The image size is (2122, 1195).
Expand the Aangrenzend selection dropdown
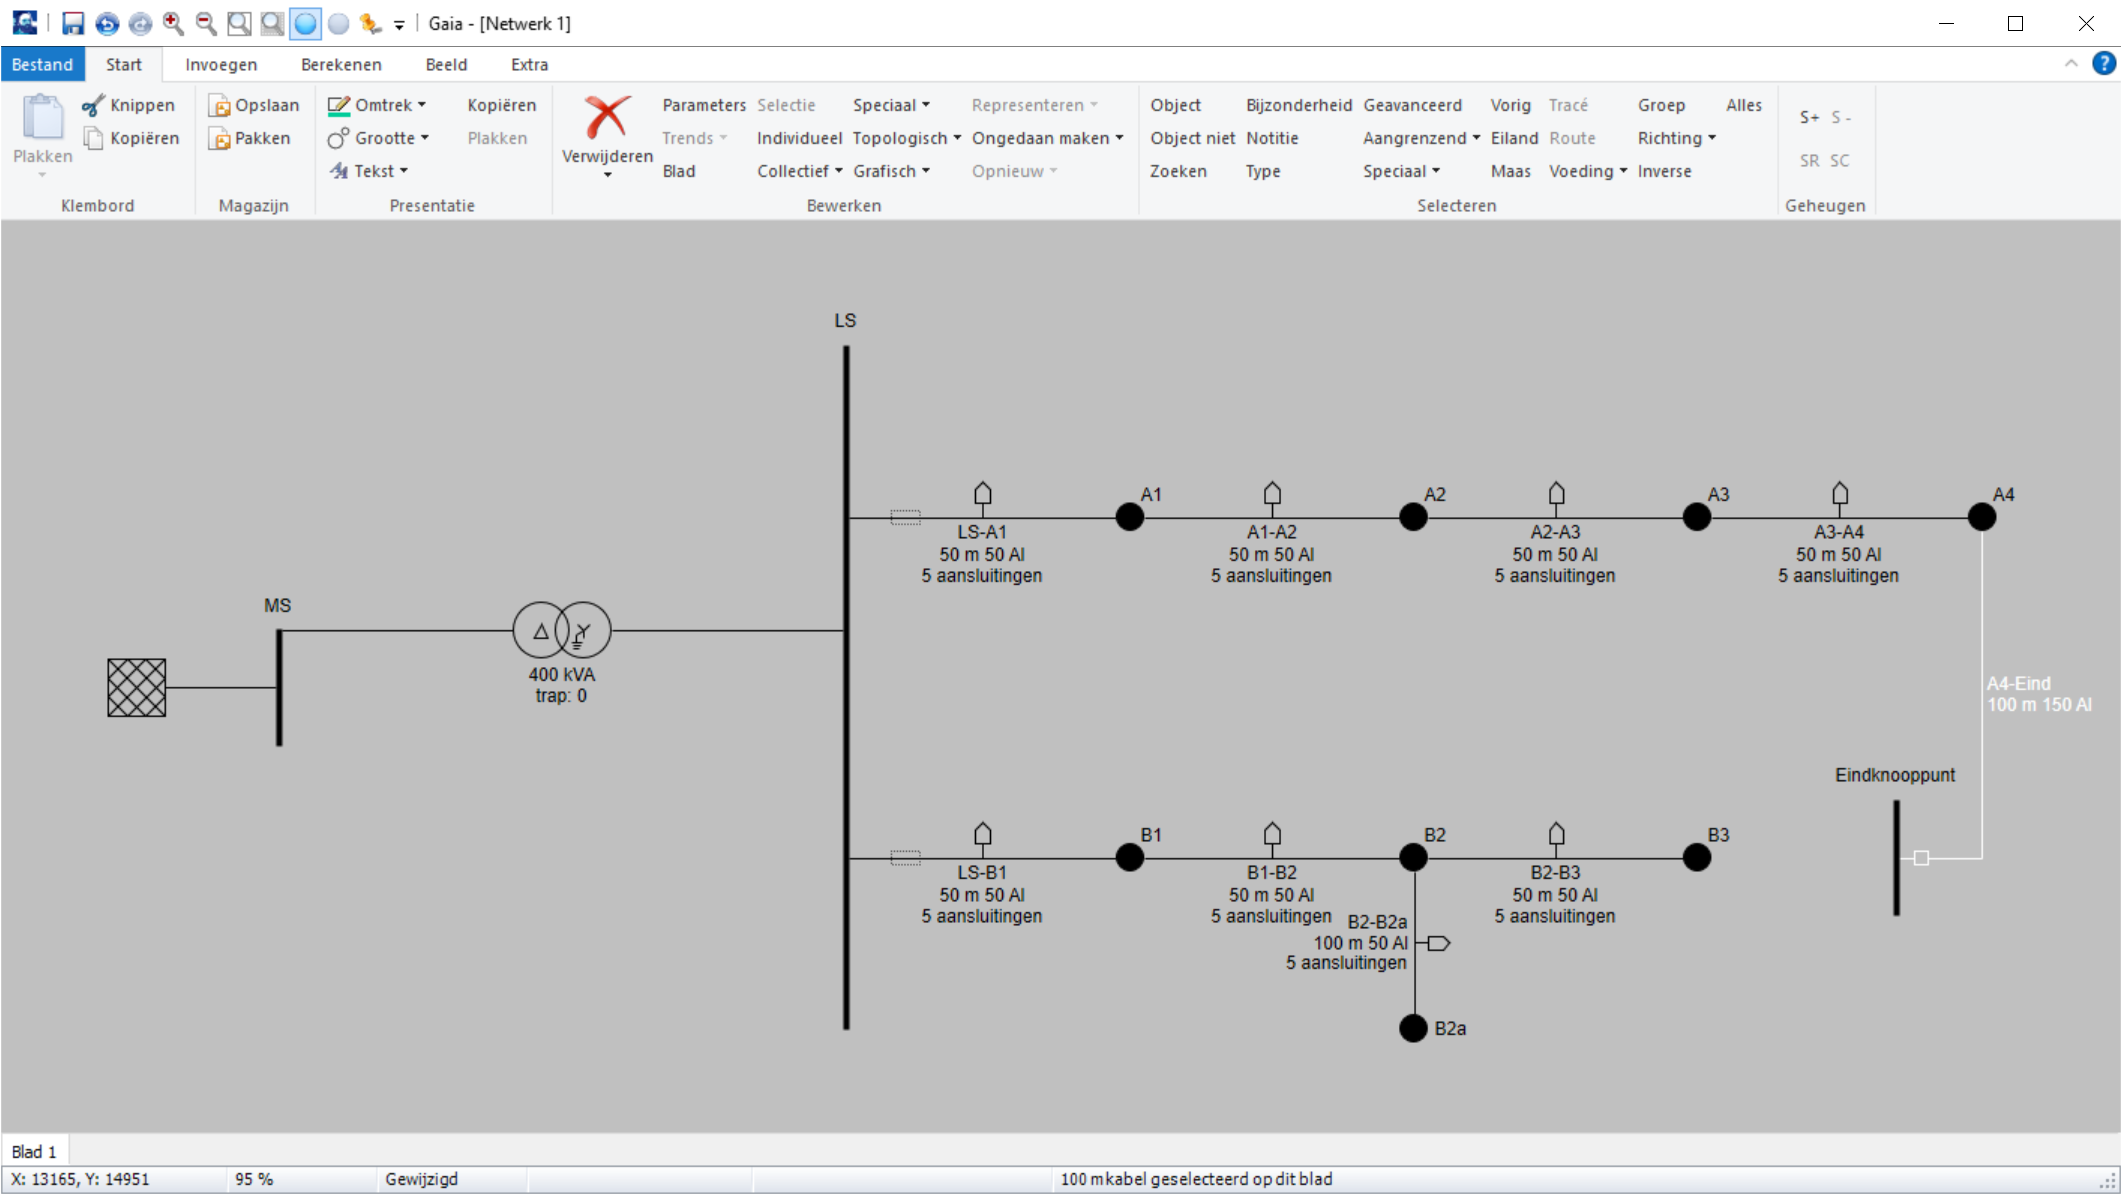coord(1421,138)
